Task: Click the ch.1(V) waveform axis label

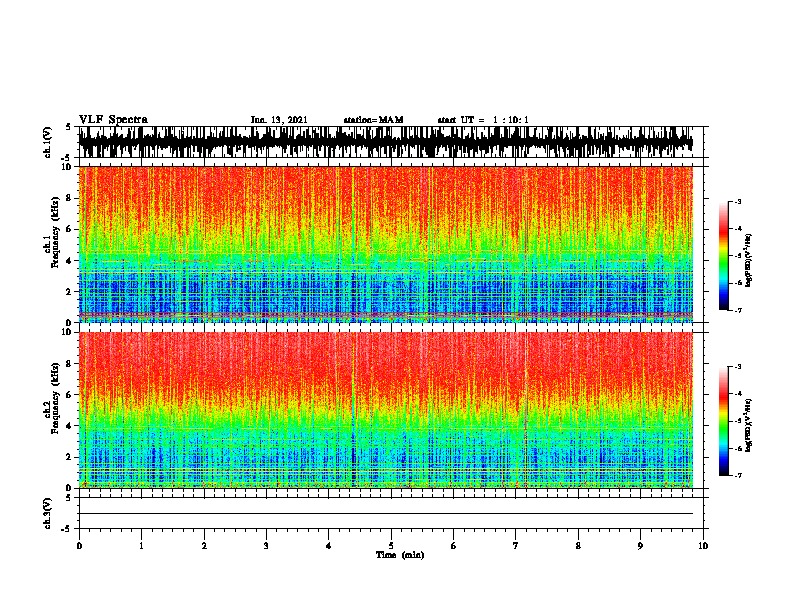Action: [x=48, y=142]
